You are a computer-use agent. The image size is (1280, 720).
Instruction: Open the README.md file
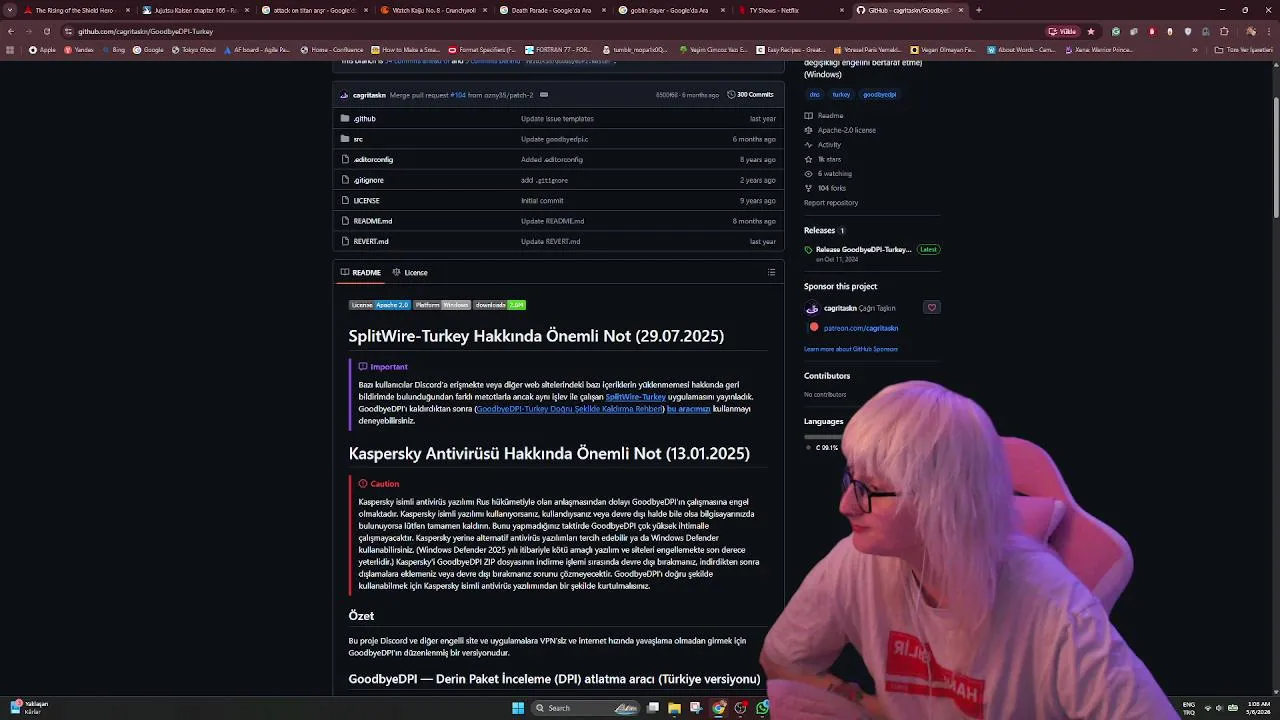point(372,221)
